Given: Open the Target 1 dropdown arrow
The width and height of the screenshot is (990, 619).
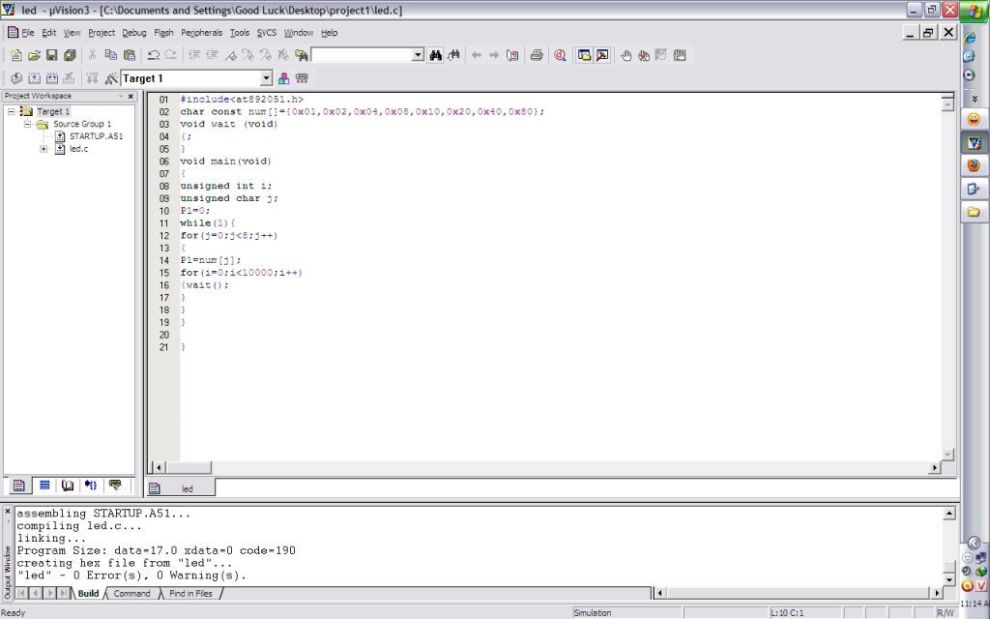Looking at the screenshot, I should click(266, 78).
